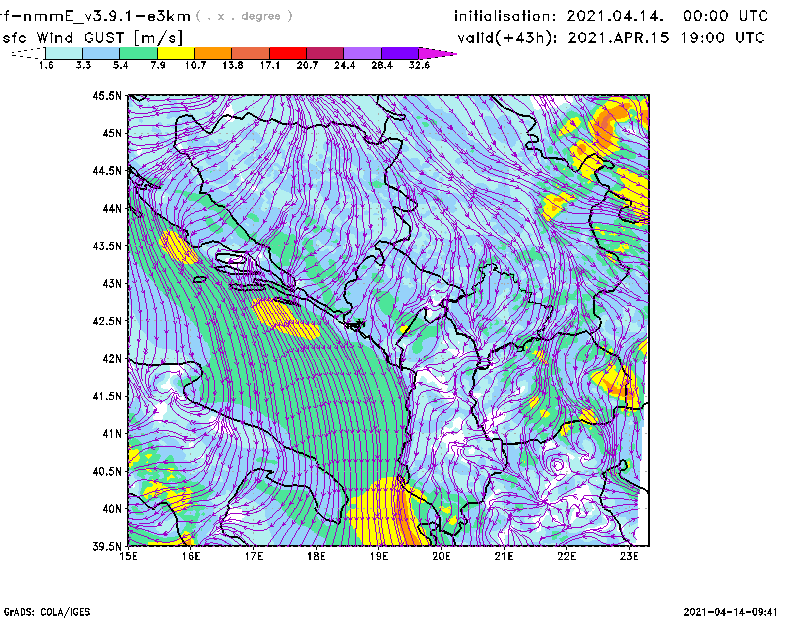Click the '45N' latitude label
This screenshot has height=618, width=800.
(112, 133)
